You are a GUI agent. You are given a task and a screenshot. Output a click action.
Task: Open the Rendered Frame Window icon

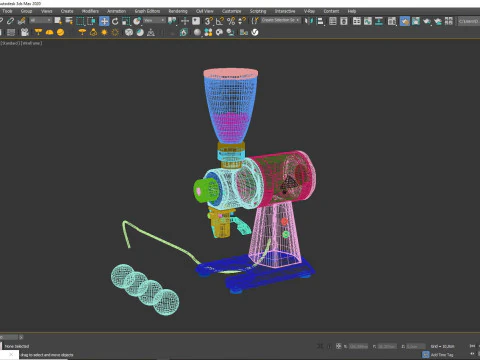pos(416,21)
